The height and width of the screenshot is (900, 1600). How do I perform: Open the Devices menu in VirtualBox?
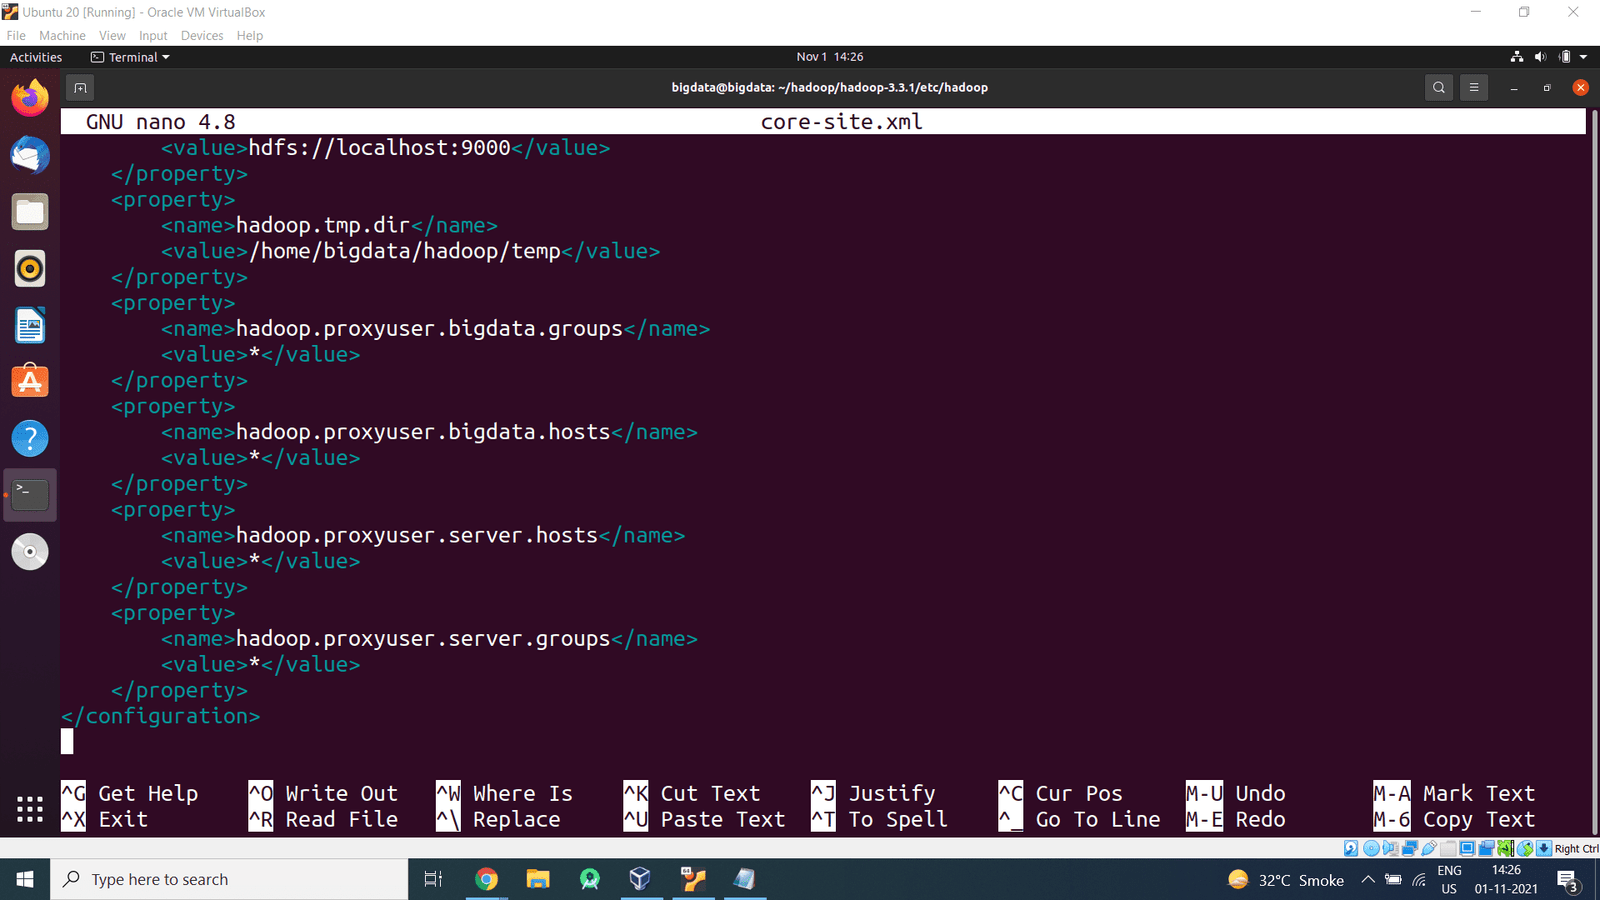pyautogui.click(x=202, y=35)
